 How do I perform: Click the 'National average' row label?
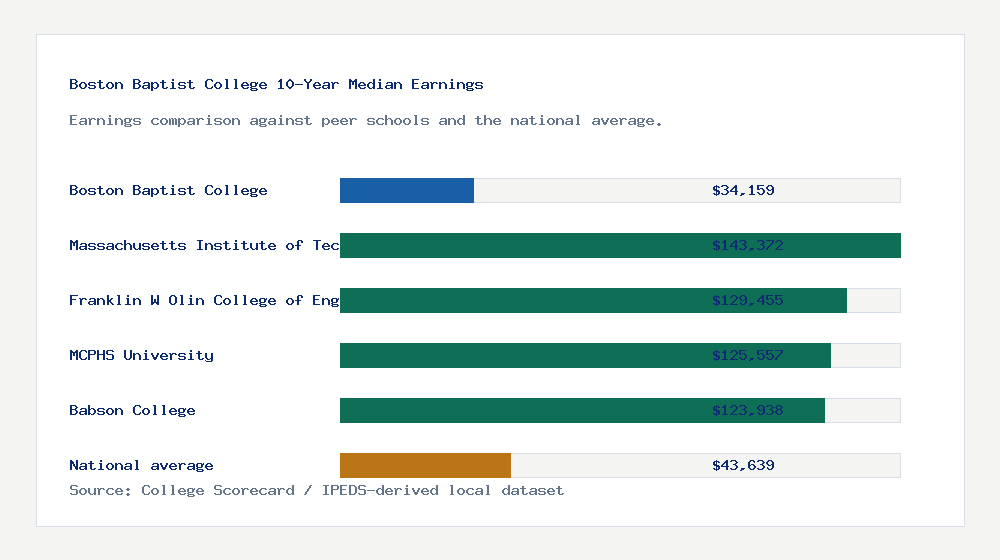(141, 465)
